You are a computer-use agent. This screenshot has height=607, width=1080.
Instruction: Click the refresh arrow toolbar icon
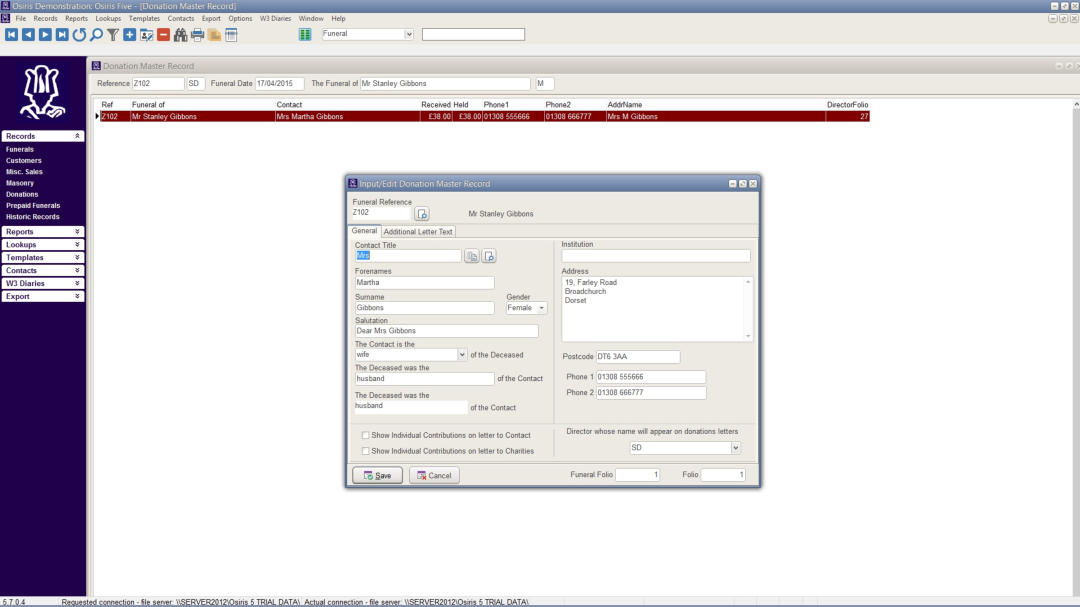pyautogui.click(x=79, y=35)
